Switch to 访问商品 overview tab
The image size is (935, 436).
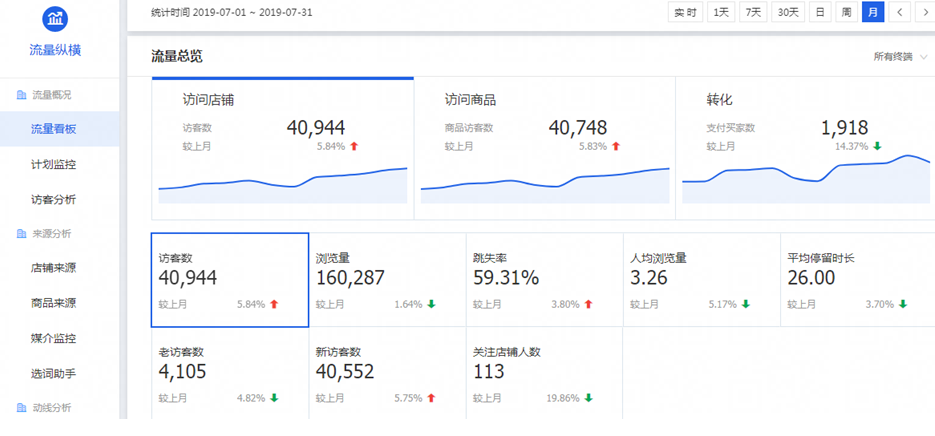544,148
